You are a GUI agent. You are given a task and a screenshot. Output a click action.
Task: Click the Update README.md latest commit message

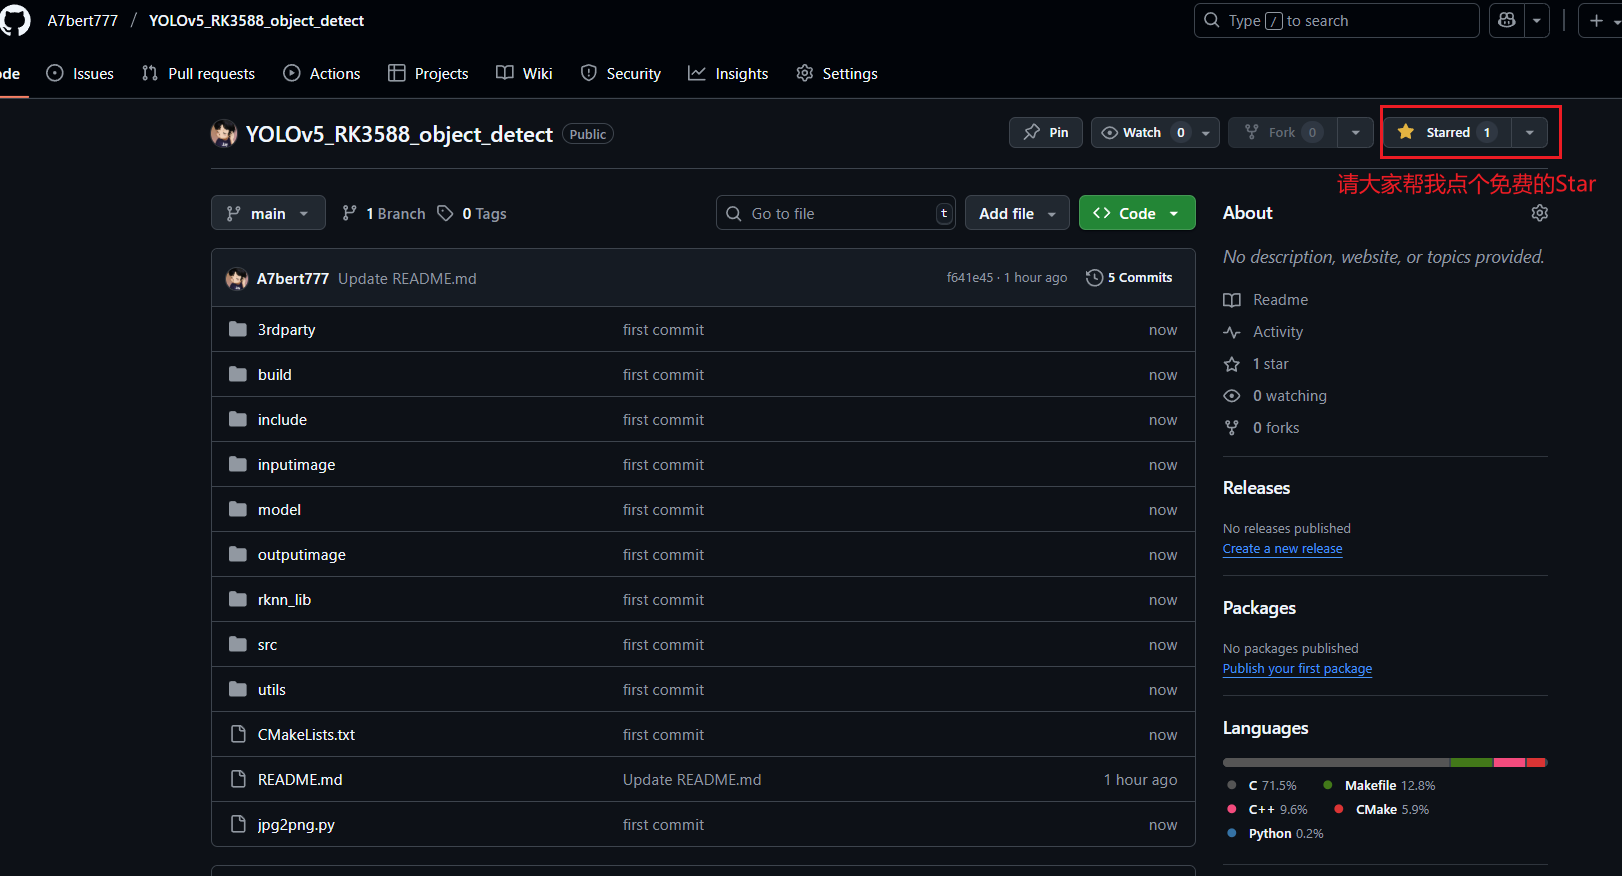click(407, 278)
